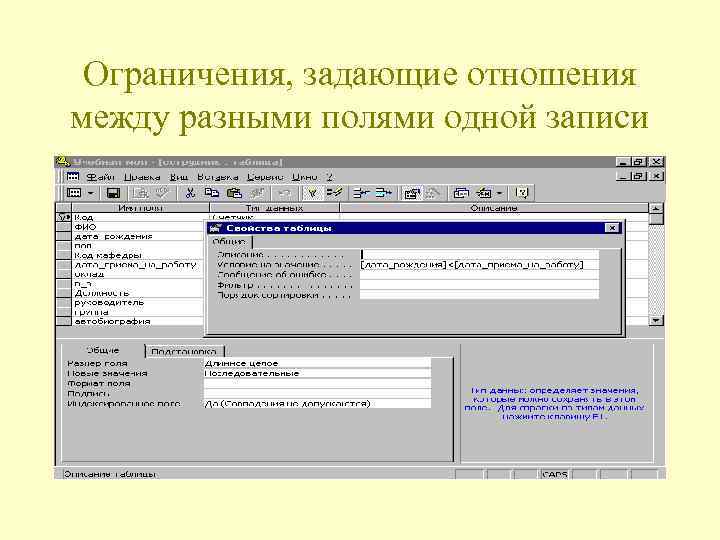Screen dimensions: 720x540
Task: Open the Indexes toolbar icon
Action: [x=334, y=193]
